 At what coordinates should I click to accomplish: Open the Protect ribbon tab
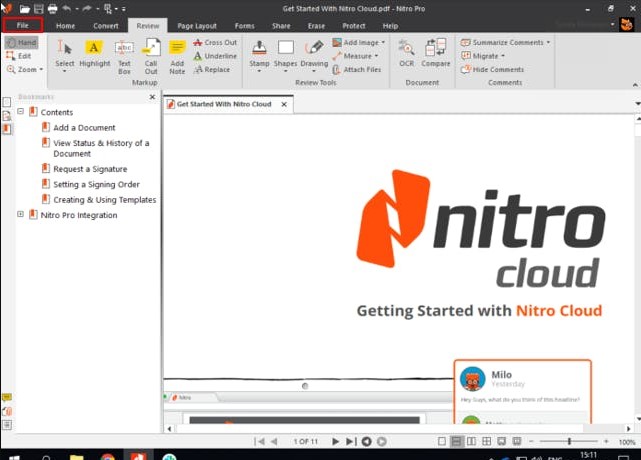tap(354, 26)
